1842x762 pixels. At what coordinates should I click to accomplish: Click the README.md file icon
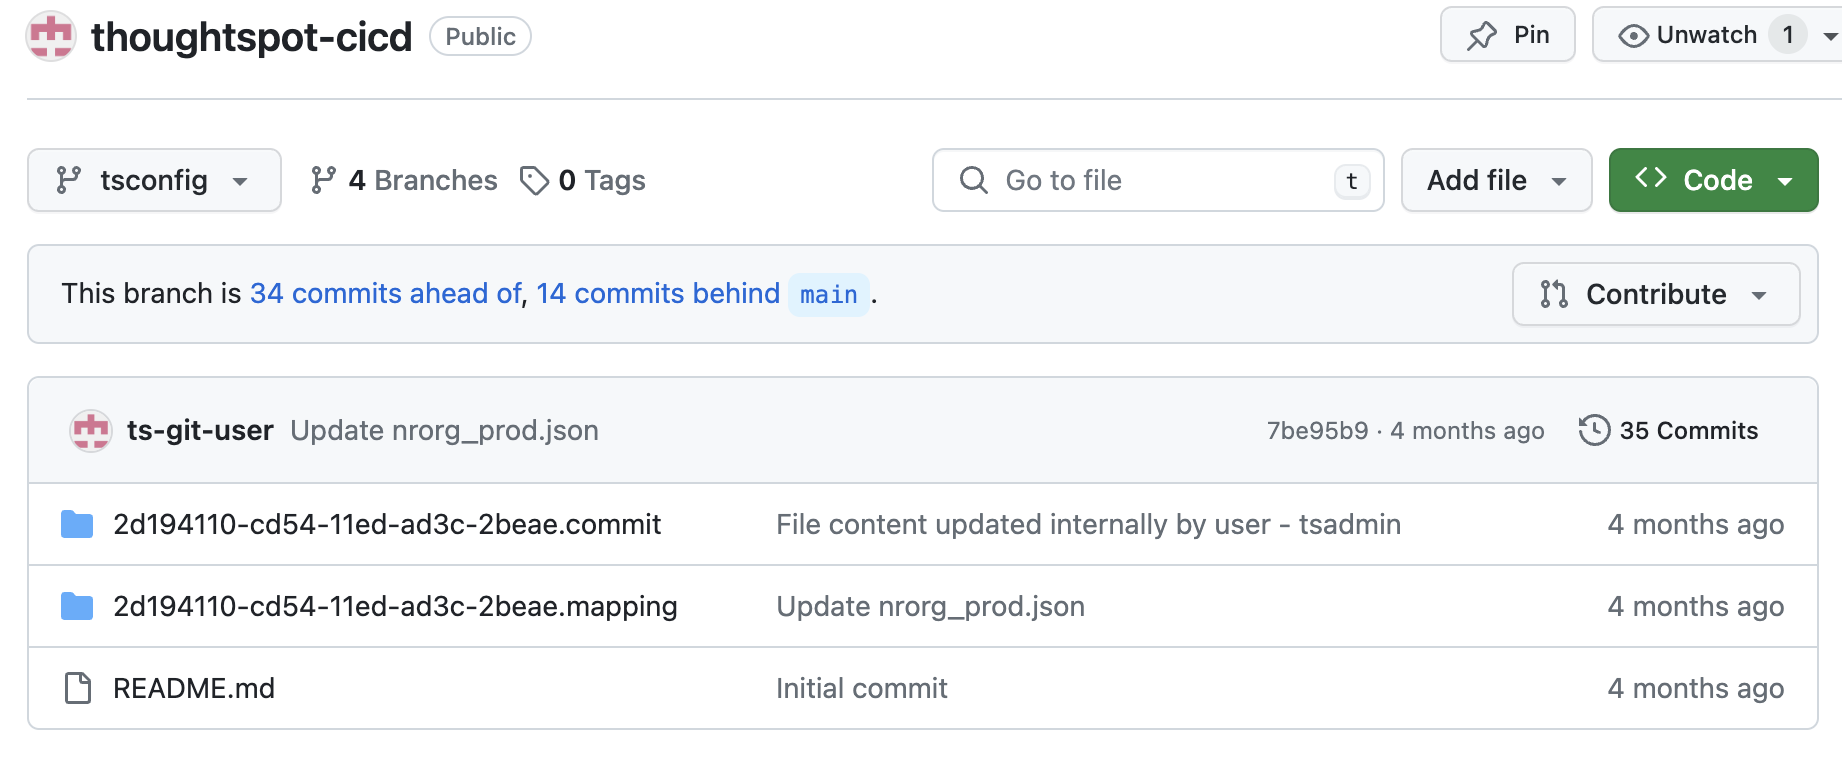(x=77, y=689)
